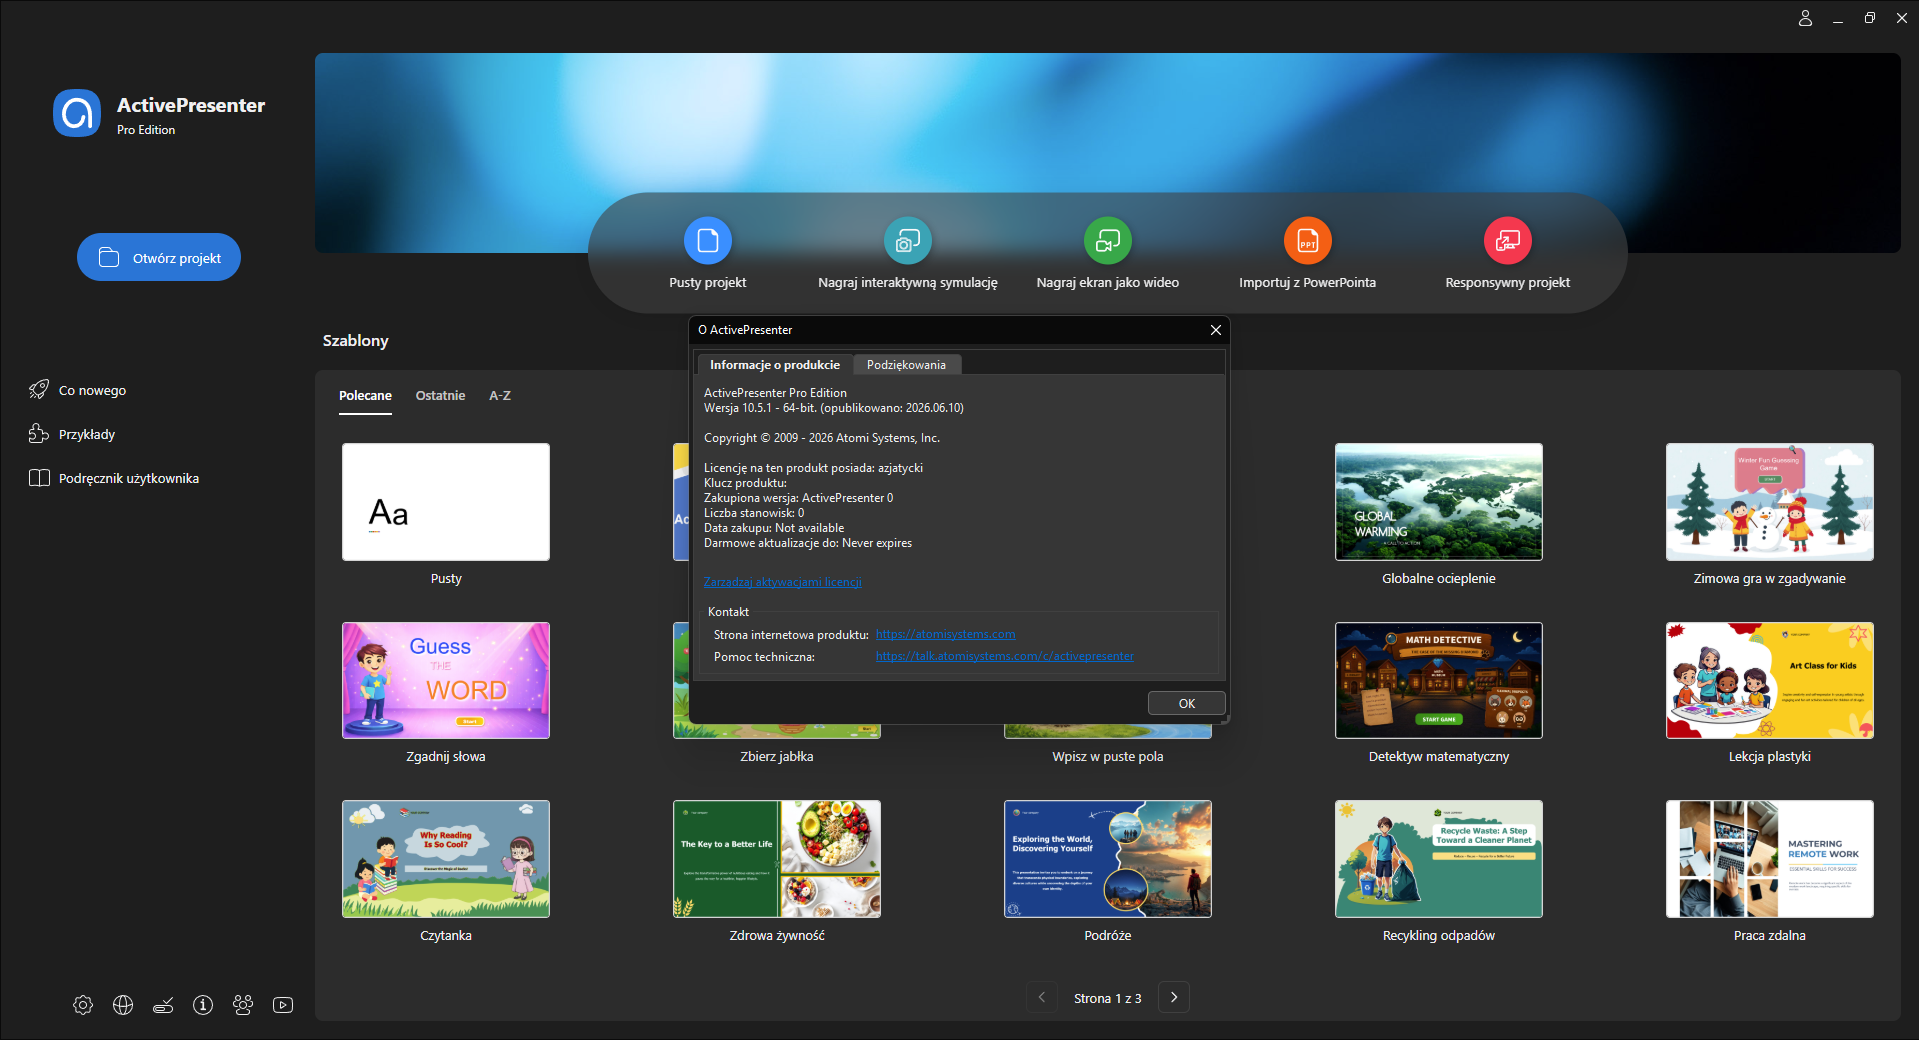Viewport: 1919px width, 1040px height.
Task: Select the Podróże template
Action: pos(1108,859)
